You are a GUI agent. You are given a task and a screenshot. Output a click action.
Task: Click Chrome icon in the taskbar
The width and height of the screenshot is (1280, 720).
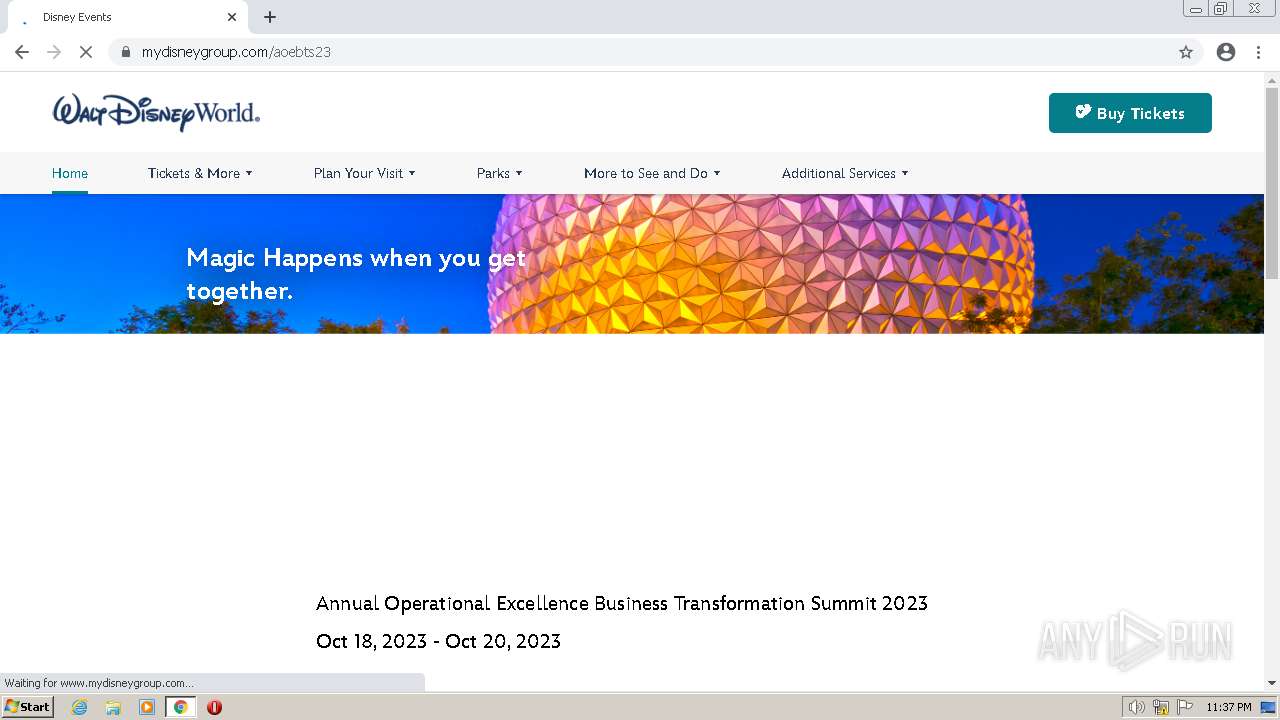click(x=181, y=707)
